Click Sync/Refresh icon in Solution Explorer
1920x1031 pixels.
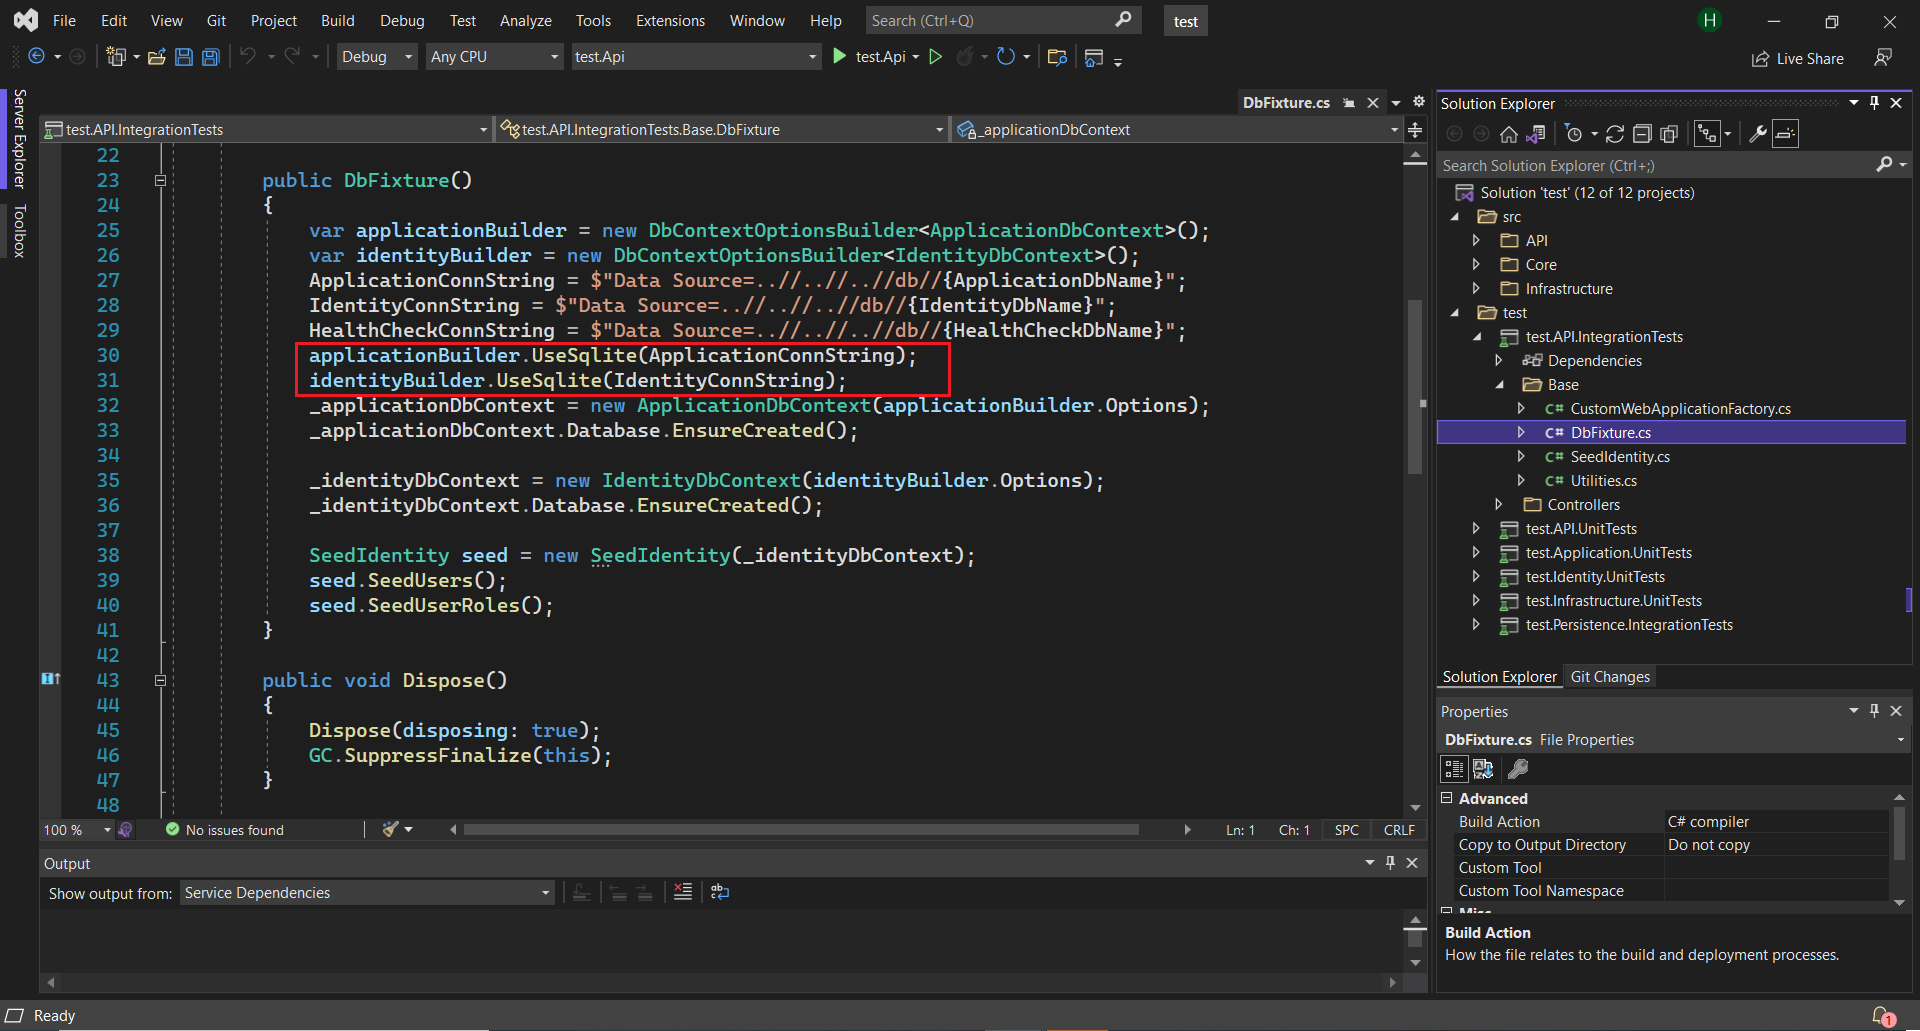coord(1614,134)
